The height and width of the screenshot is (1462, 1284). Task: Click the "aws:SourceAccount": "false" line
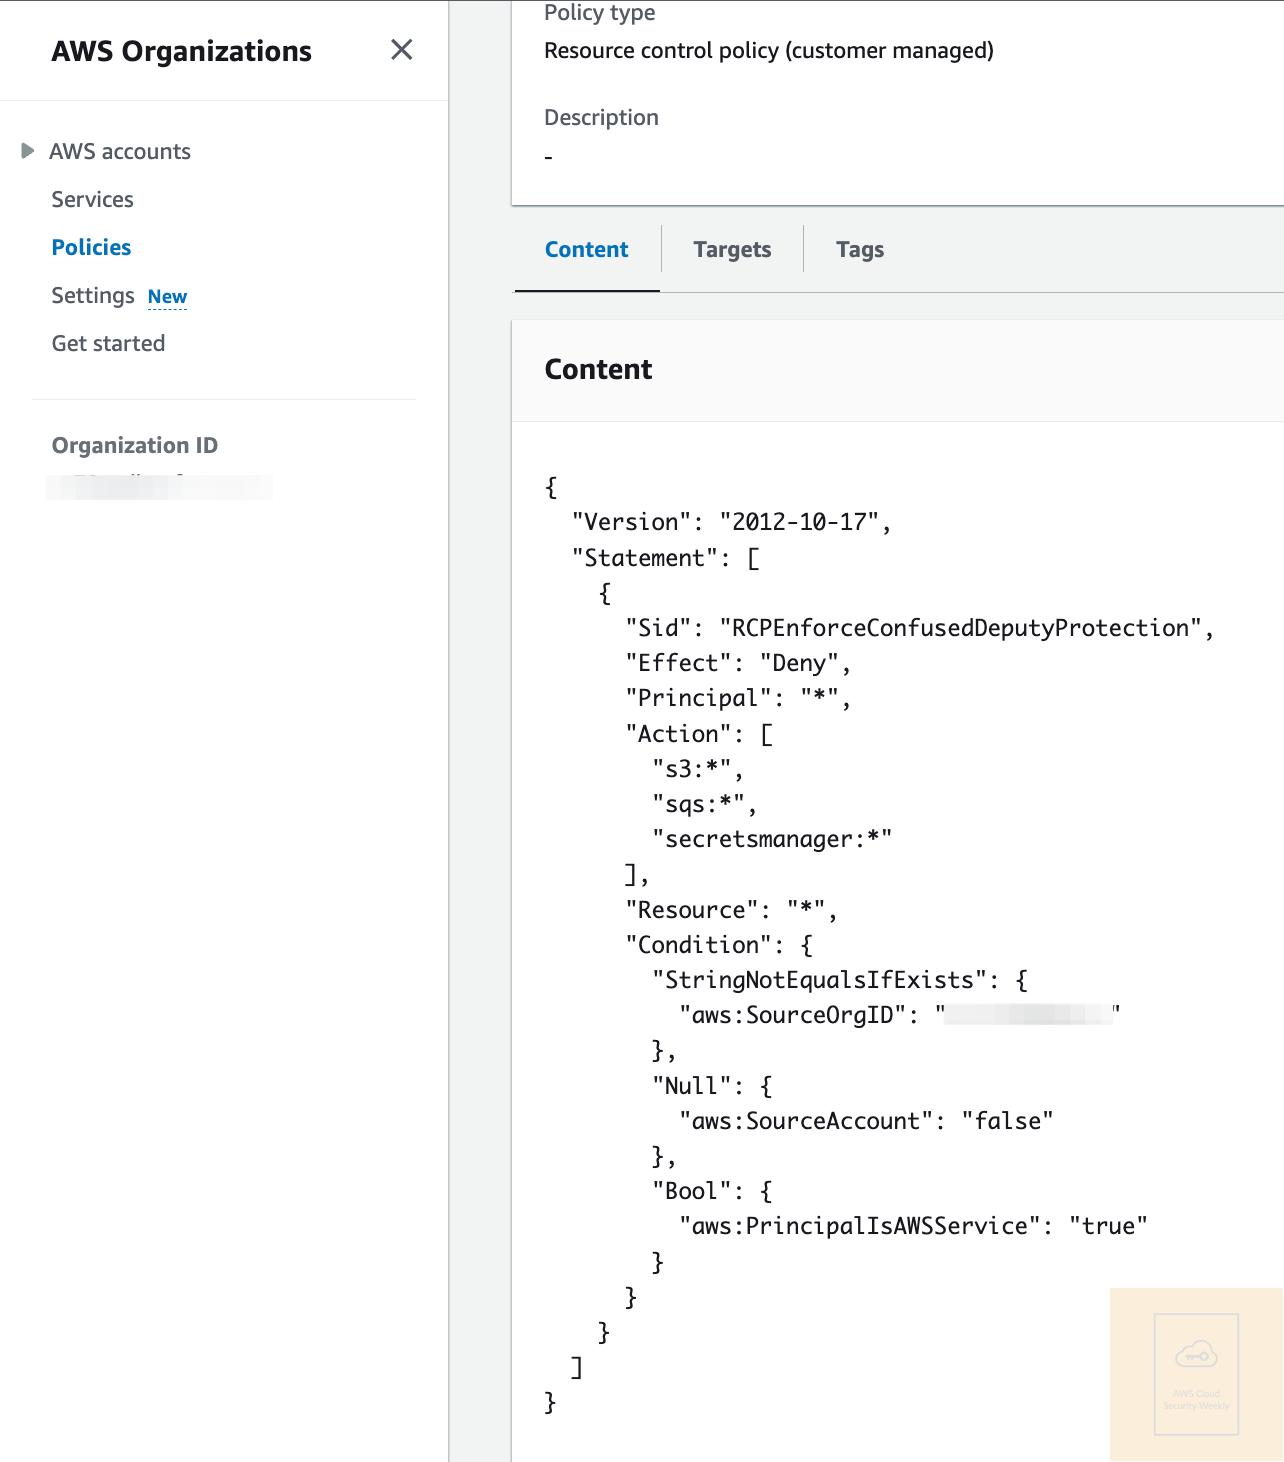click(x=866, y=1121)
